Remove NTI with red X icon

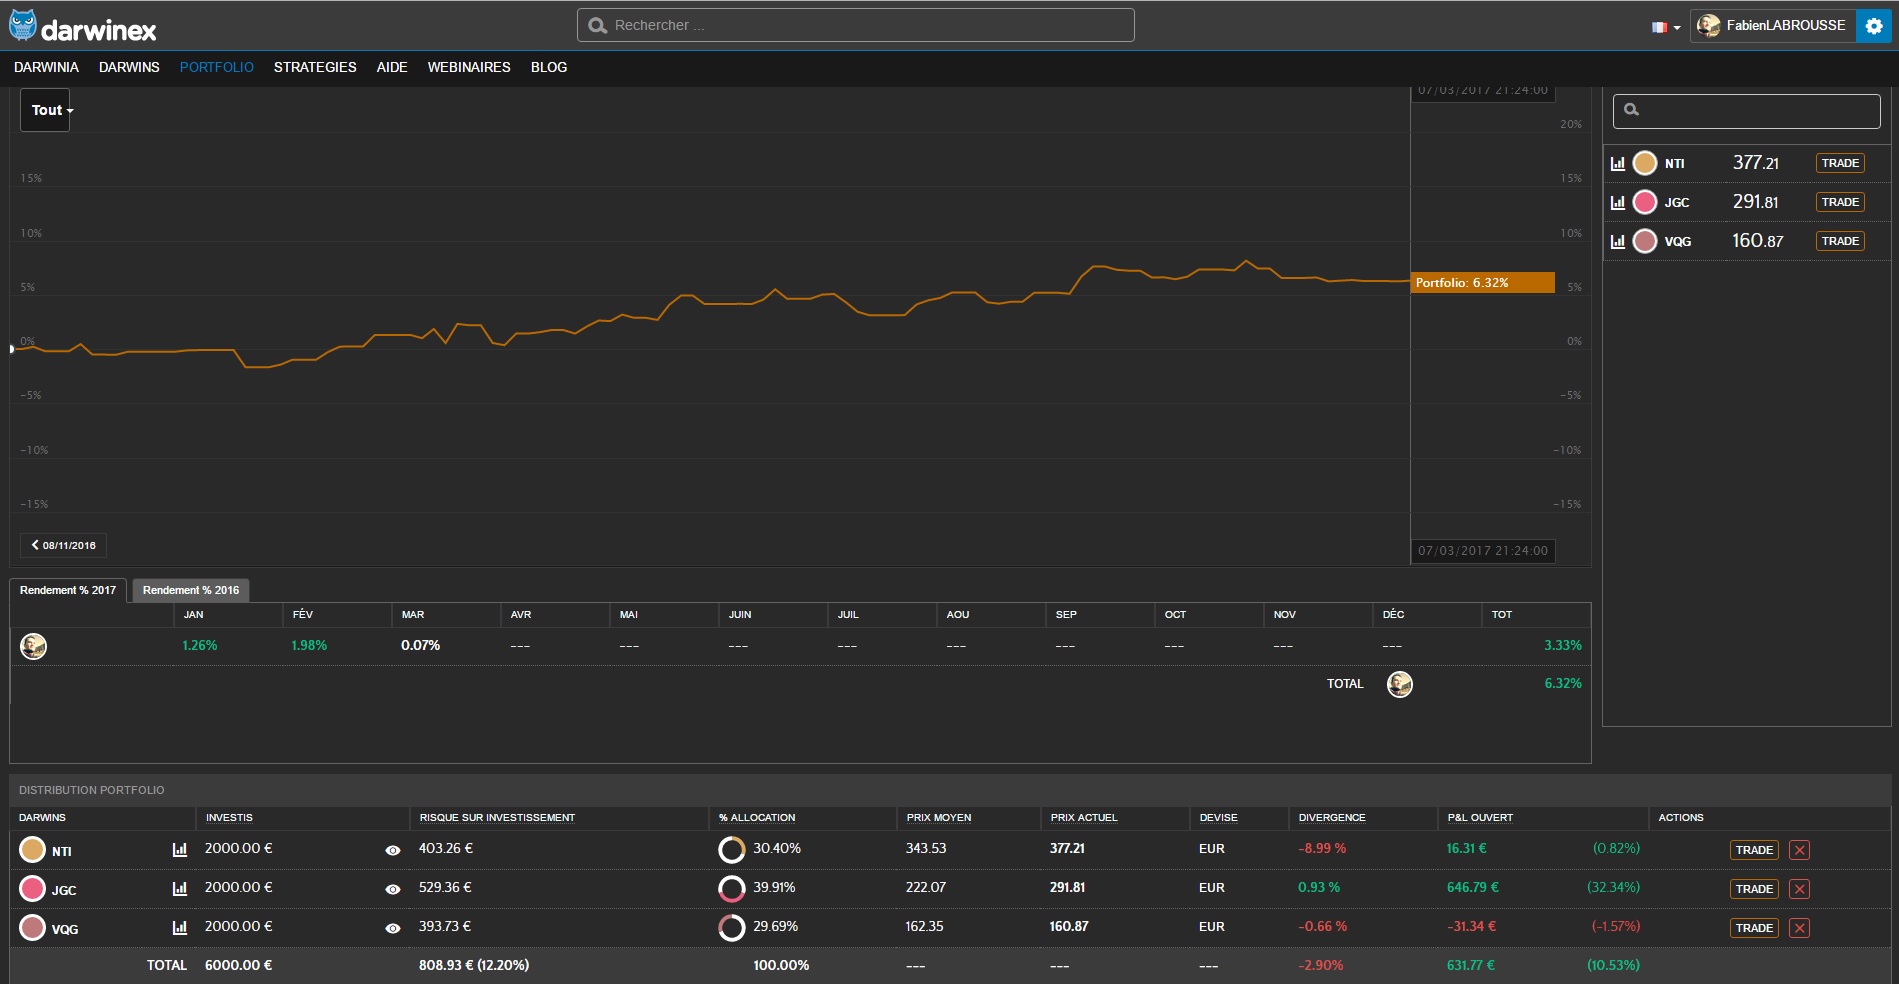(x=1799, y=850)
